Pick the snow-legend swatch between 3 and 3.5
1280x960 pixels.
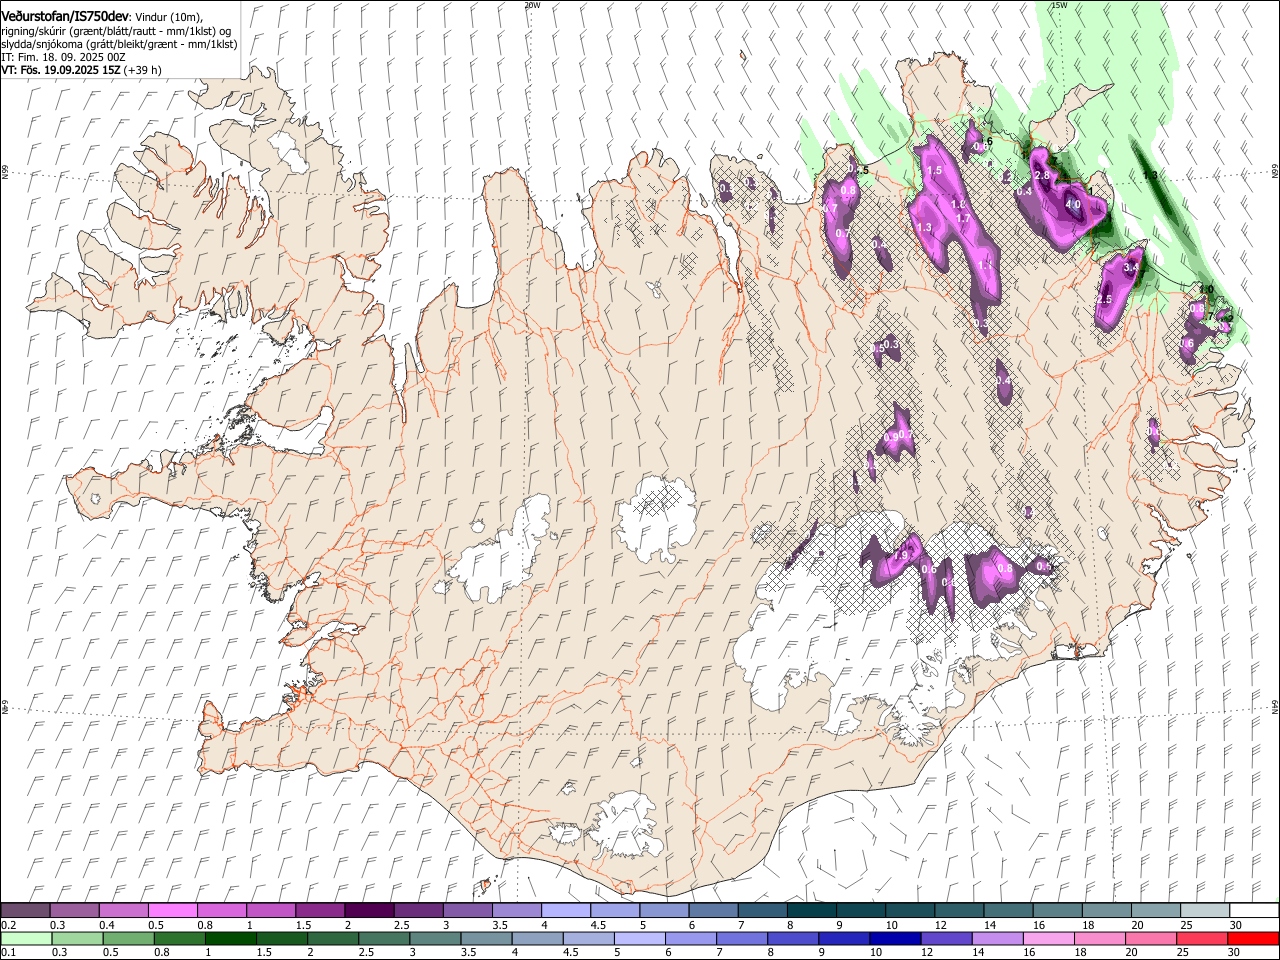pyautogui.click(x=467, y=911)
